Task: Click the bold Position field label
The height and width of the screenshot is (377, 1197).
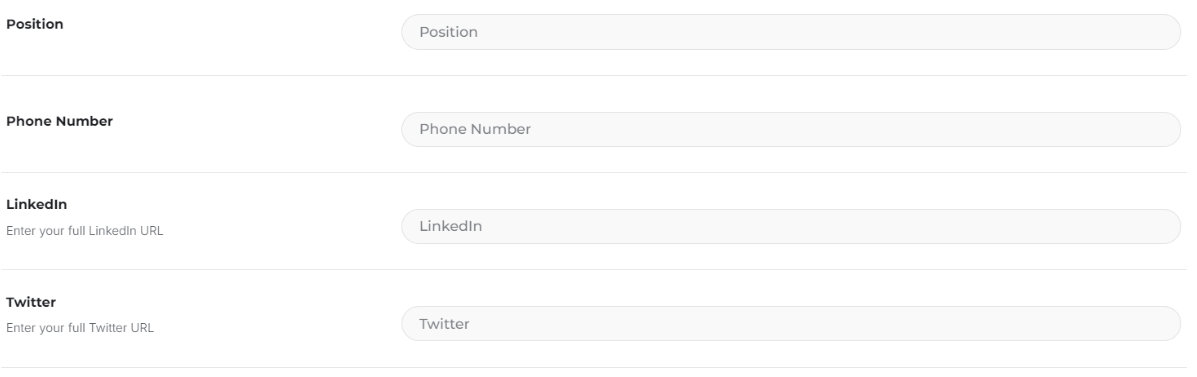Action: [34, 24]
